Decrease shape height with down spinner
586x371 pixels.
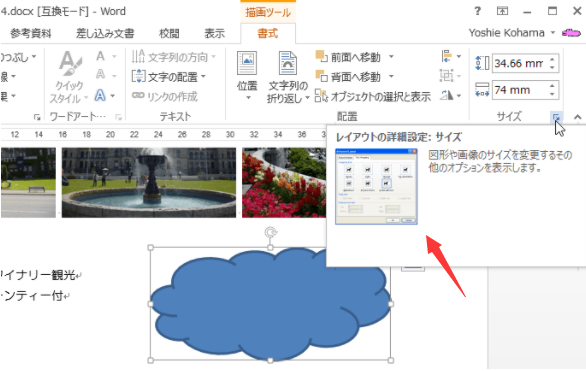click(x=552, y=68)
